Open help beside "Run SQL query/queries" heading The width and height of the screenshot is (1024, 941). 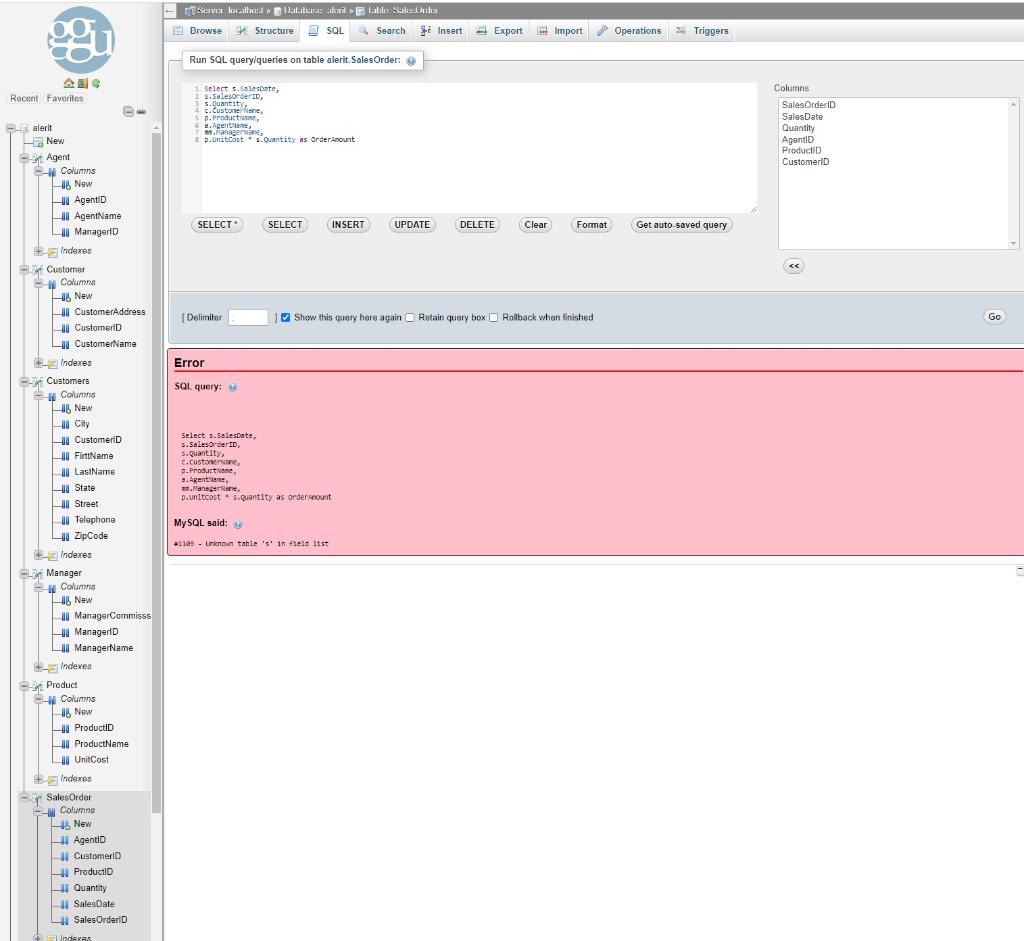click(x=410, y=61)
